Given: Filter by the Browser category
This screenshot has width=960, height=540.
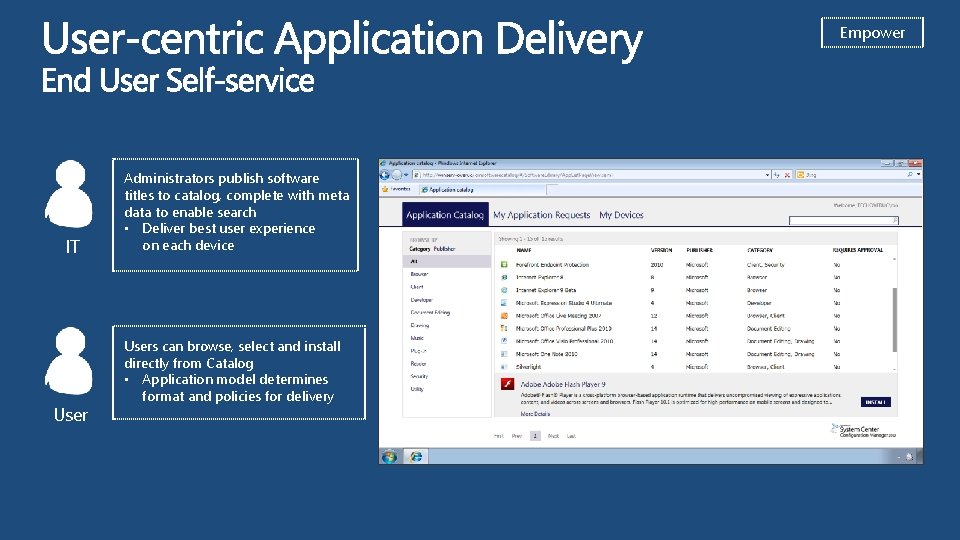Looking at the screenshot, I should 419,274.
